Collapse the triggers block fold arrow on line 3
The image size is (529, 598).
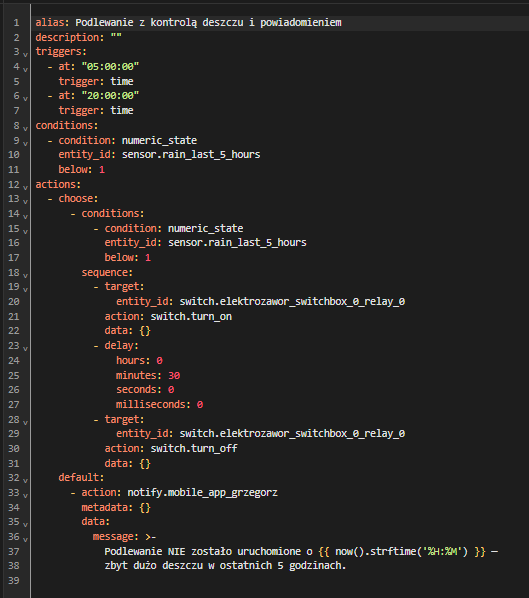pos(25,55)
